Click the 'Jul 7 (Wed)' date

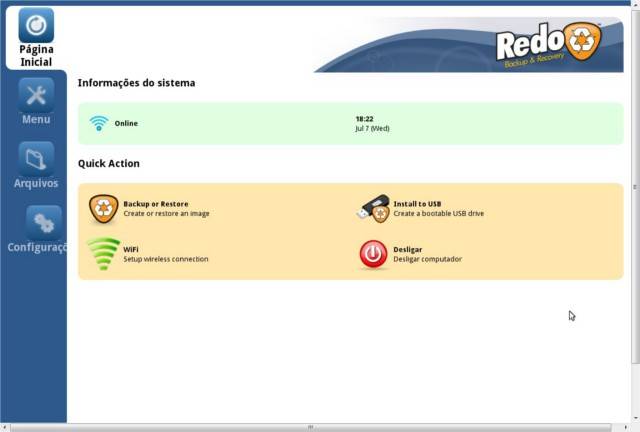pos(372,129)
